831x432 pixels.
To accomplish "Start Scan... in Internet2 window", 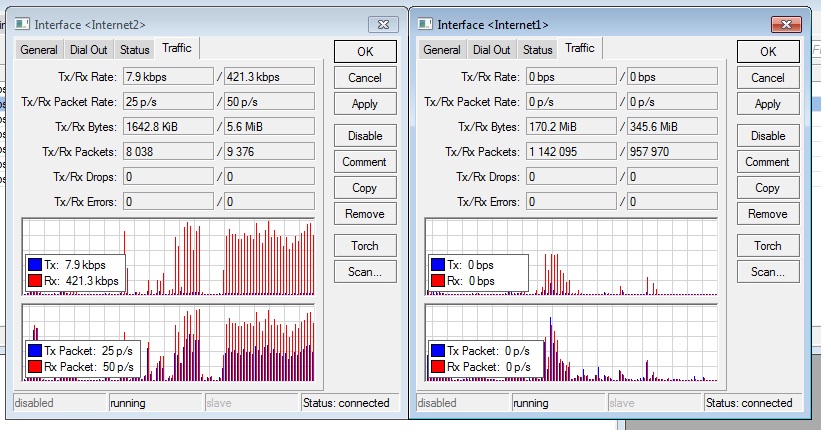I will pos(365,271).
